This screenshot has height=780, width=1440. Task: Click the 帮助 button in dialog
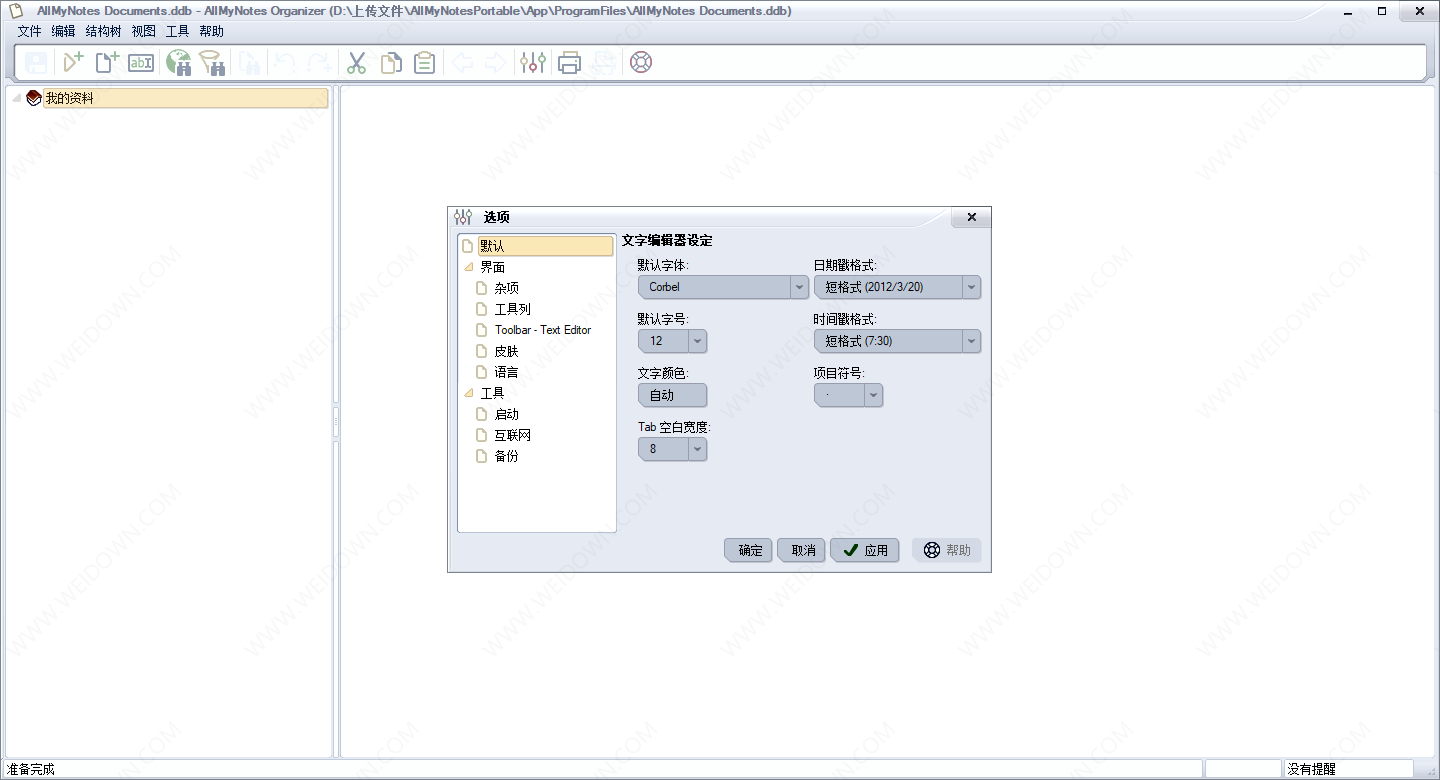pyautogui.click(x=946, y=550)
